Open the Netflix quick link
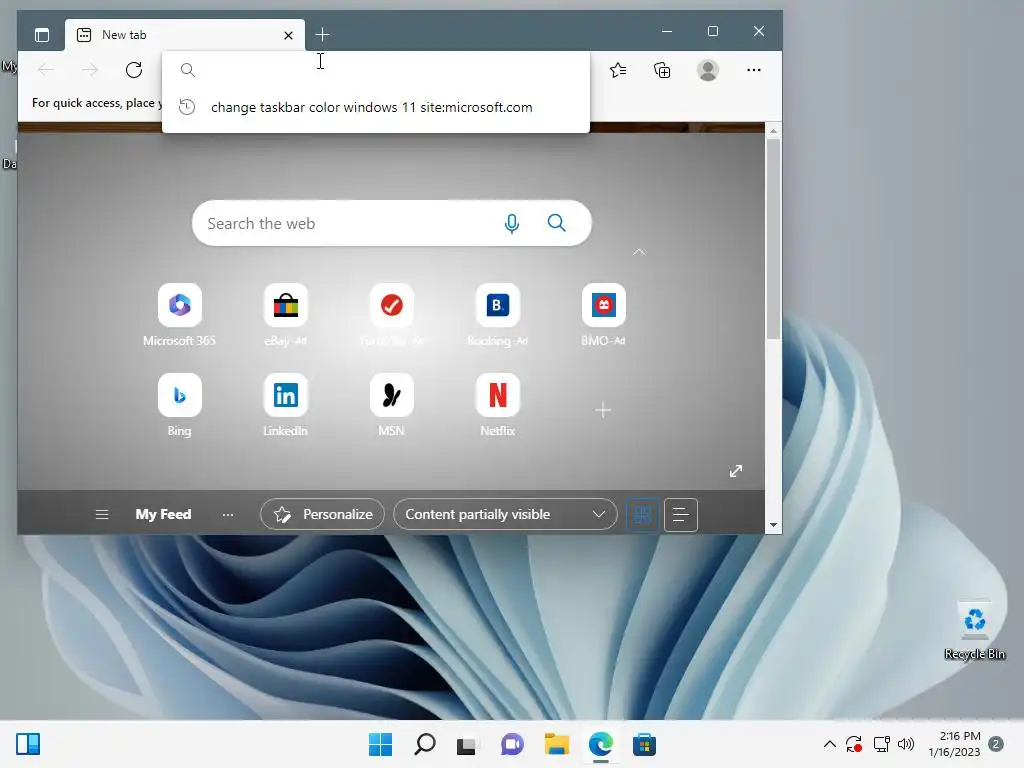 pos(498,404)
